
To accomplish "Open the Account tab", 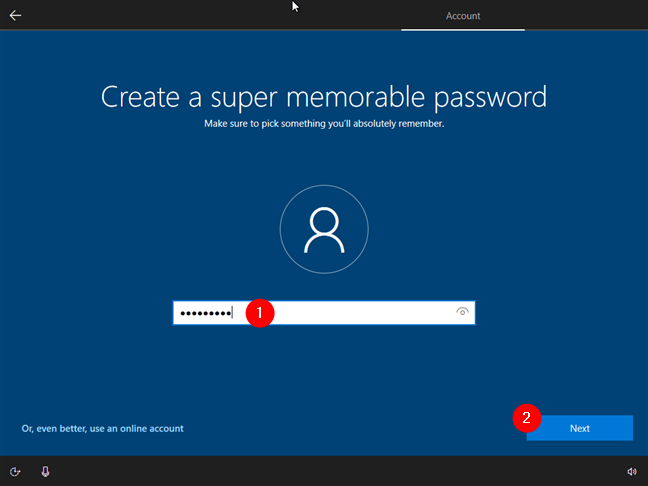I will 463,16.
